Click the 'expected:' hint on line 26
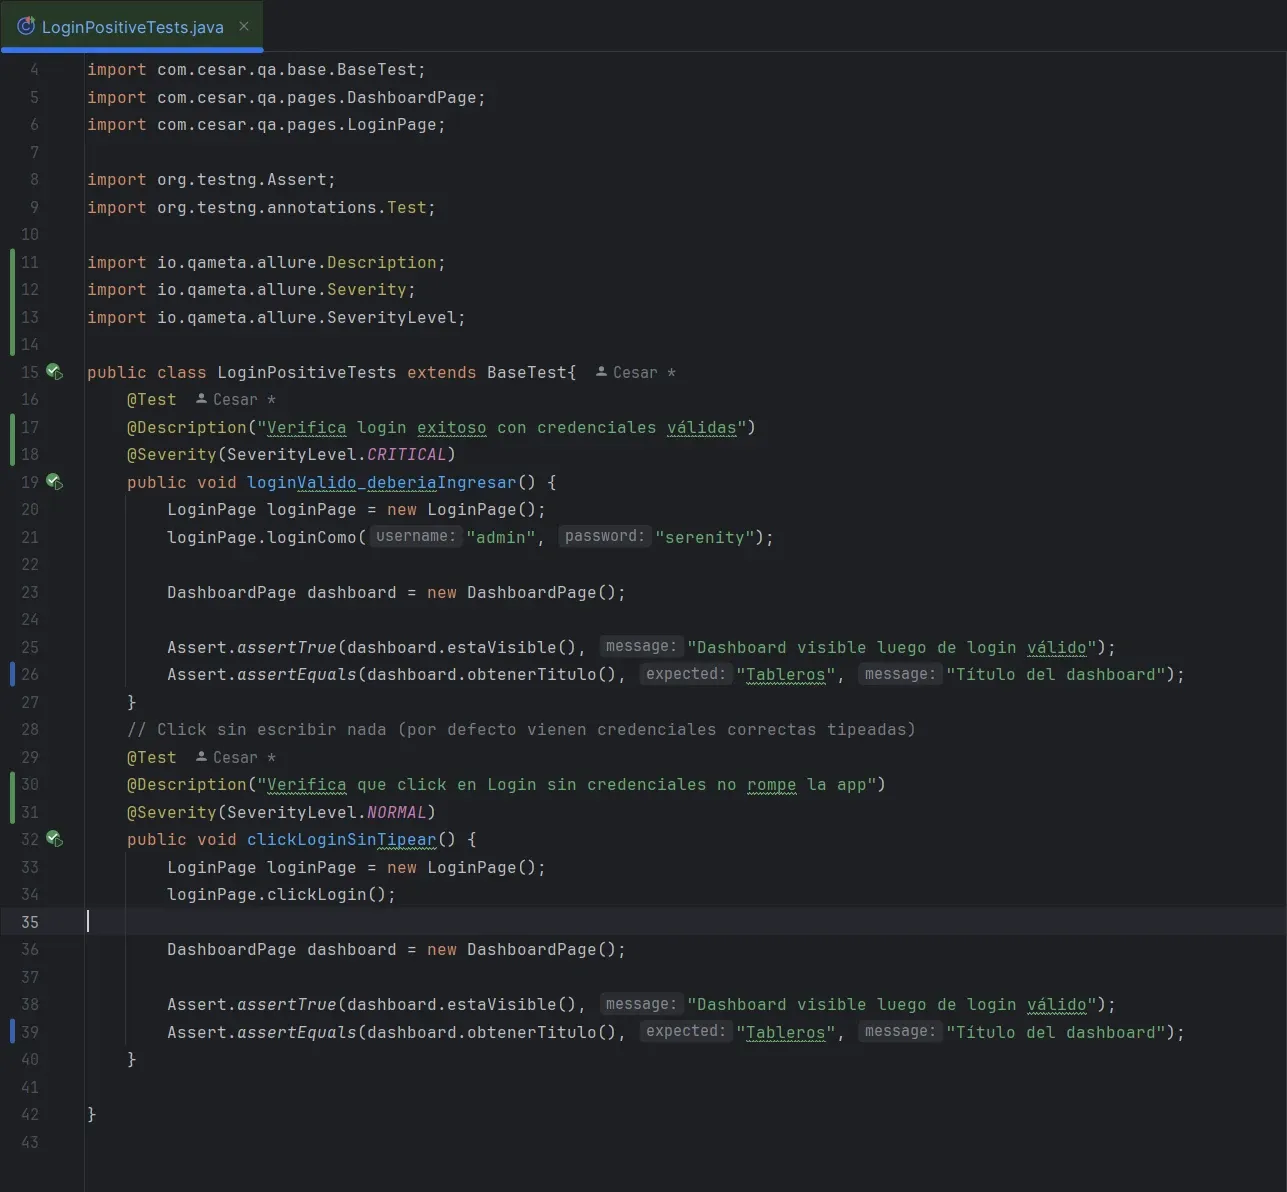Screen dimensions: 1287x1192 (686, 673)
